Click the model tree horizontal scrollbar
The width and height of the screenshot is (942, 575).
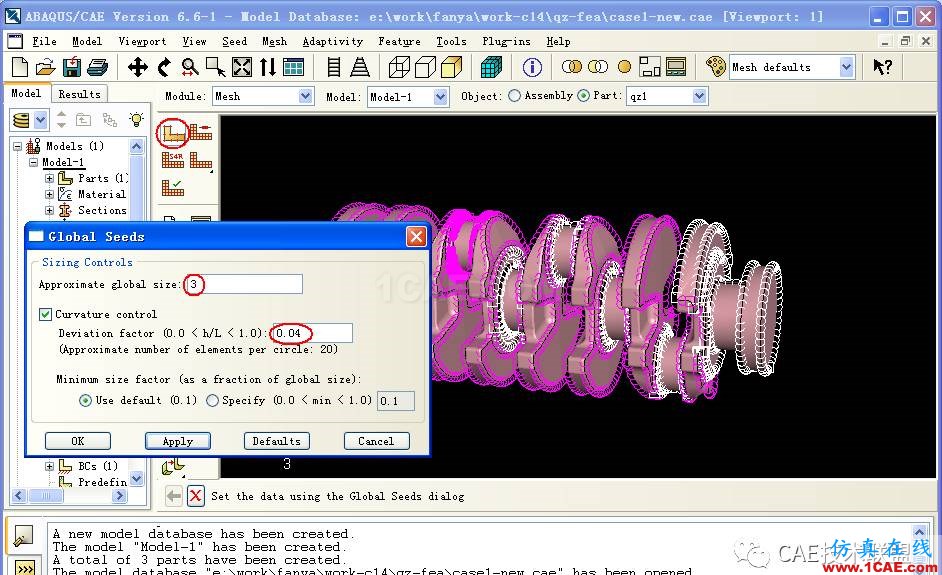(x=69, y=496)
